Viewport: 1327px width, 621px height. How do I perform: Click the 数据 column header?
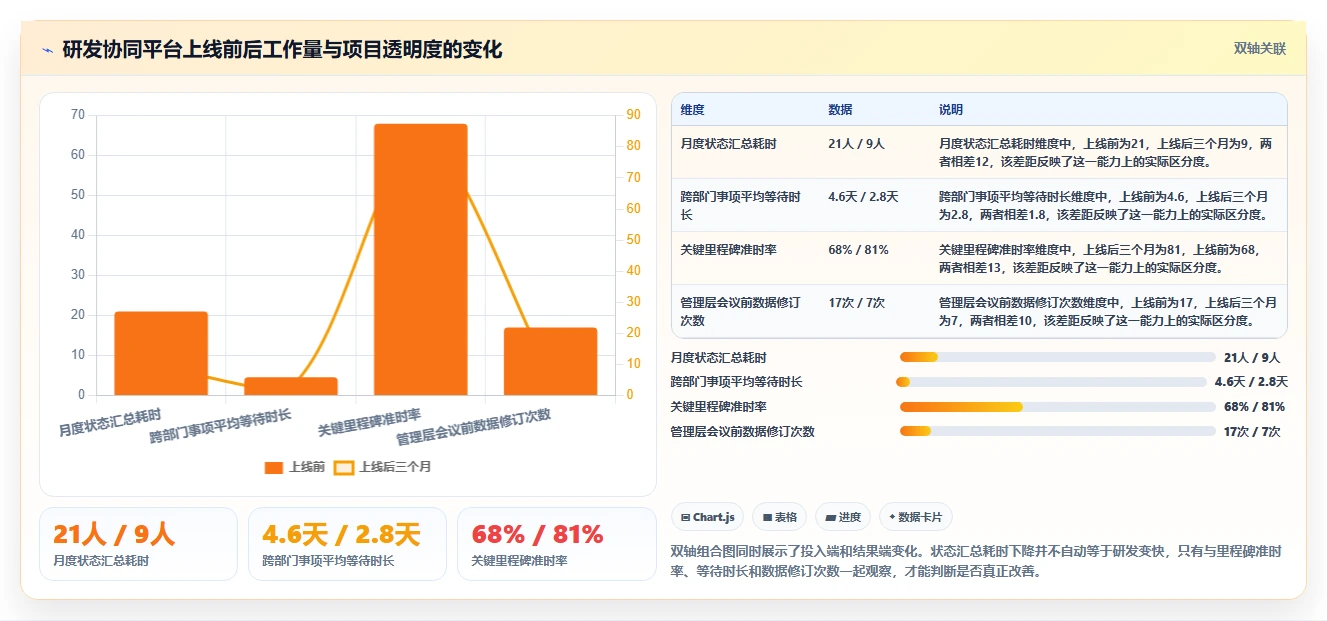pyautogui.click(x=840, y=110)
